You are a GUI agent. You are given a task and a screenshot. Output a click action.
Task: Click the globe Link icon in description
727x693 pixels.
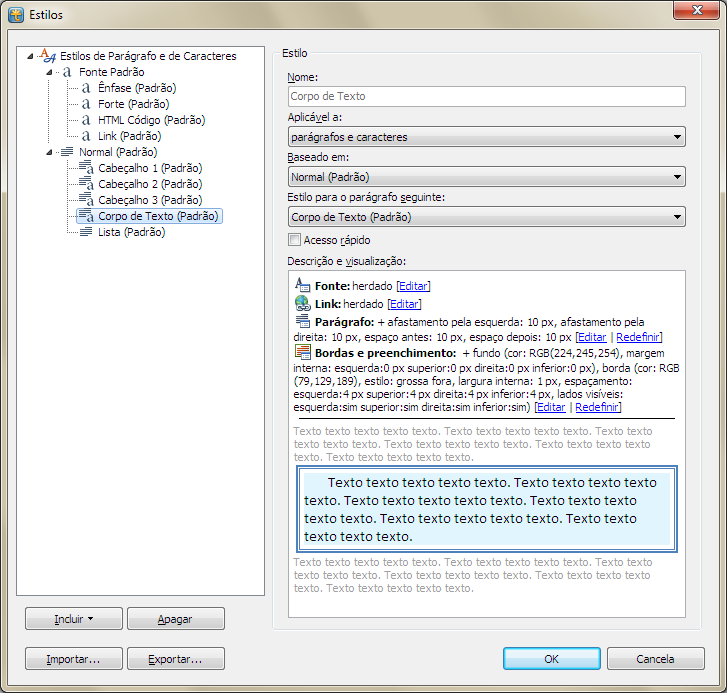tap(303, 303)
